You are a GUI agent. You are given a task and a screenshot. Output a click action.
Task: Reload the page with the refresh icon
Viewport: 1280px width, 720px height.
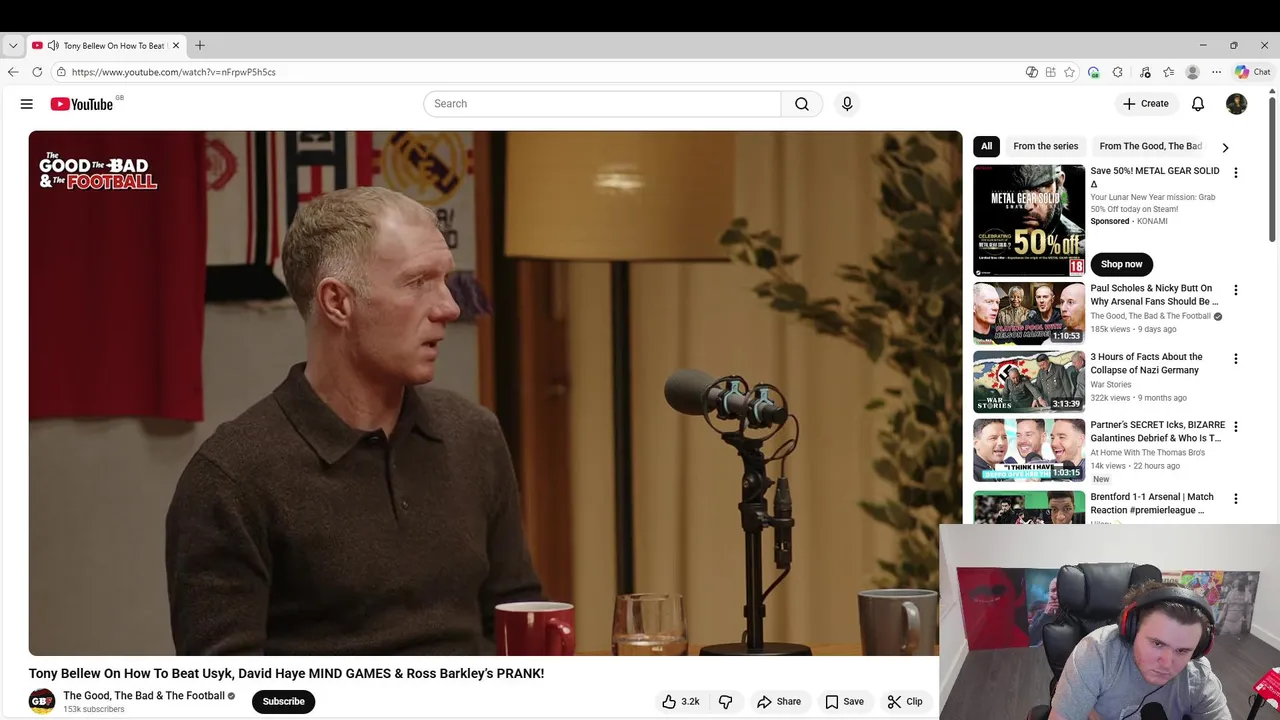pos(37,72)
